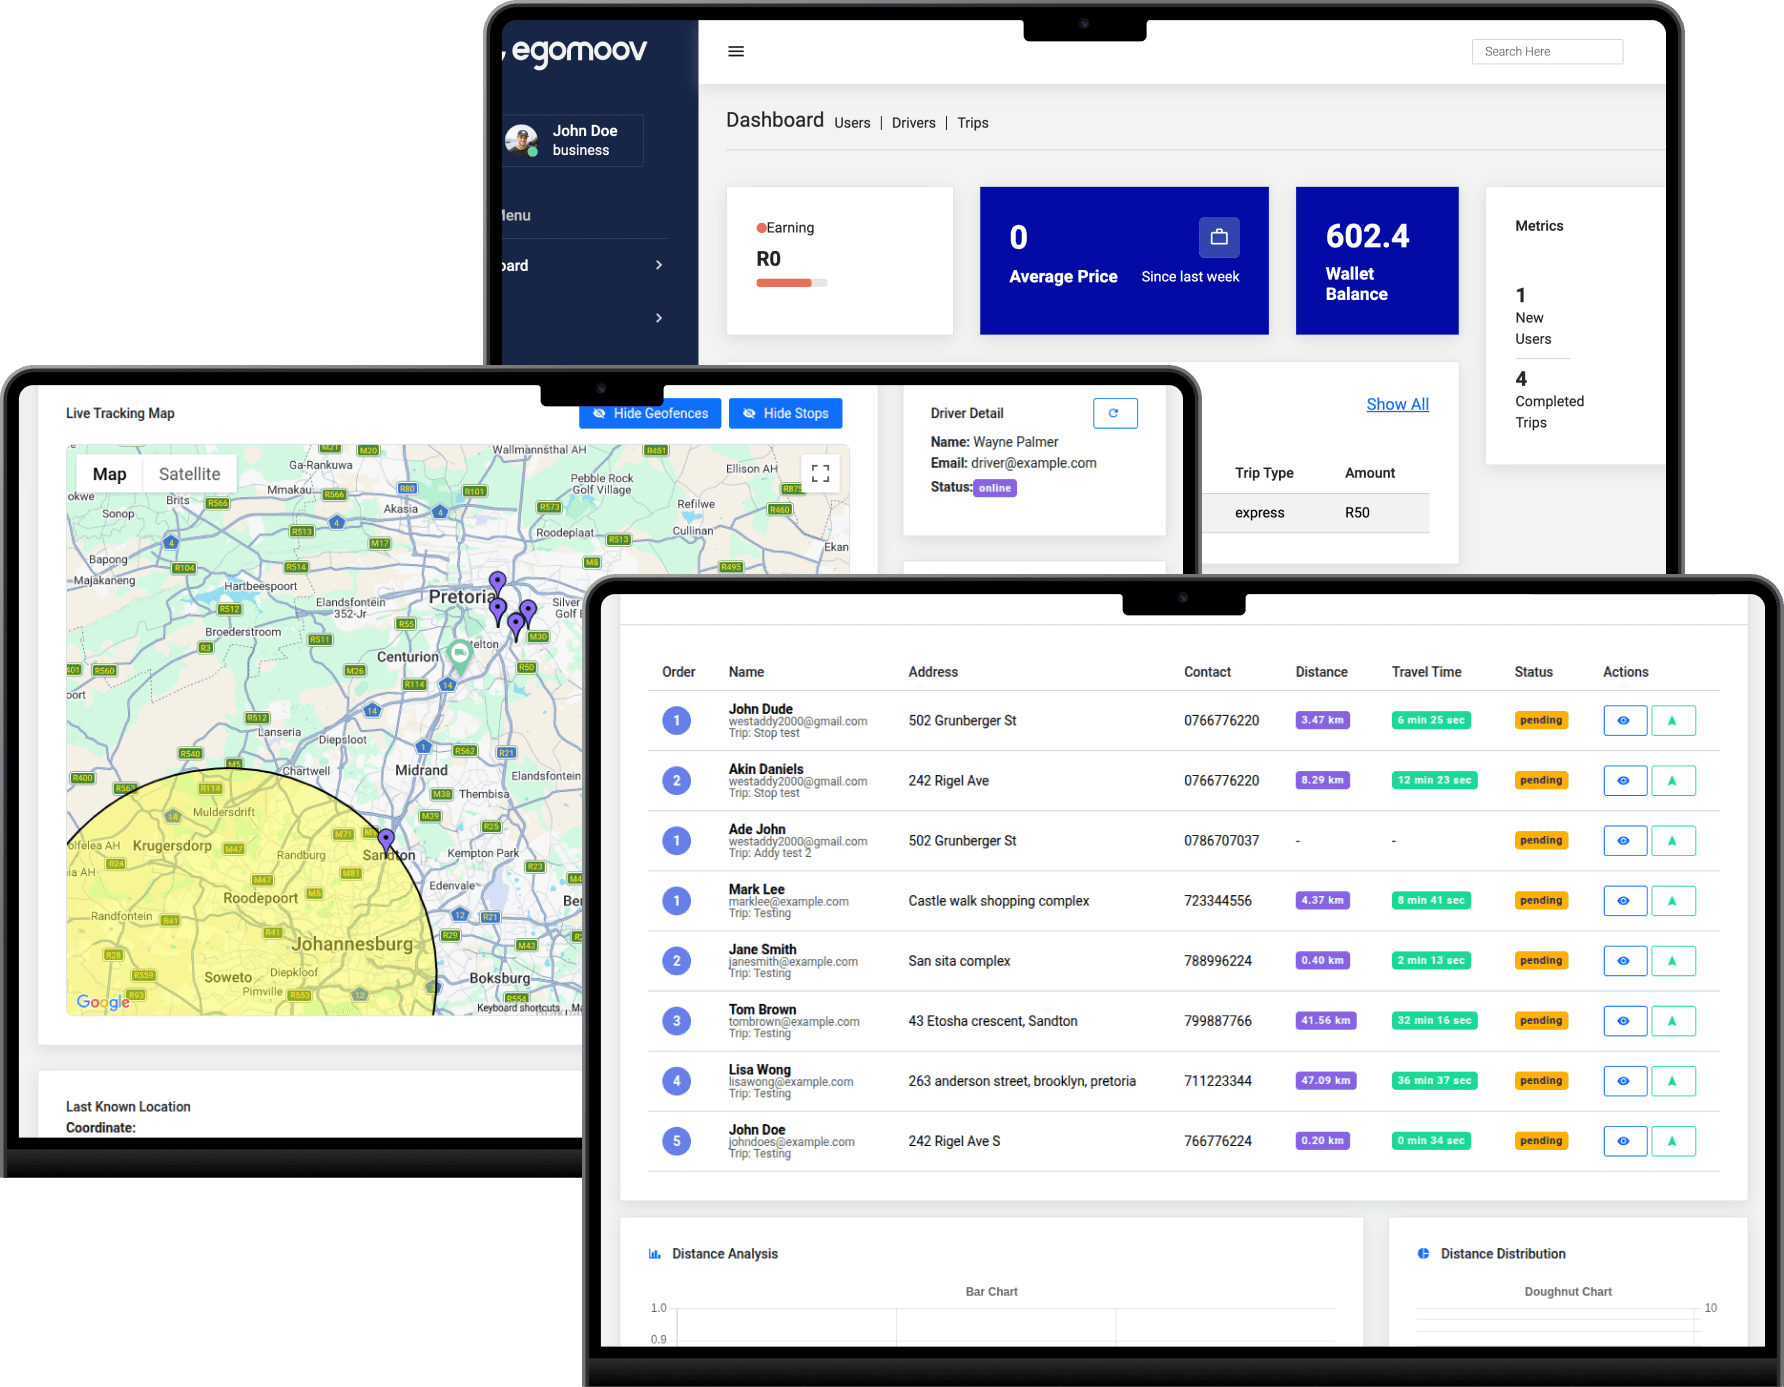Click the map pin marker at Sandton
Image resolution: width=1784 pixels, height=1387 pixels.
coord(386,839)
